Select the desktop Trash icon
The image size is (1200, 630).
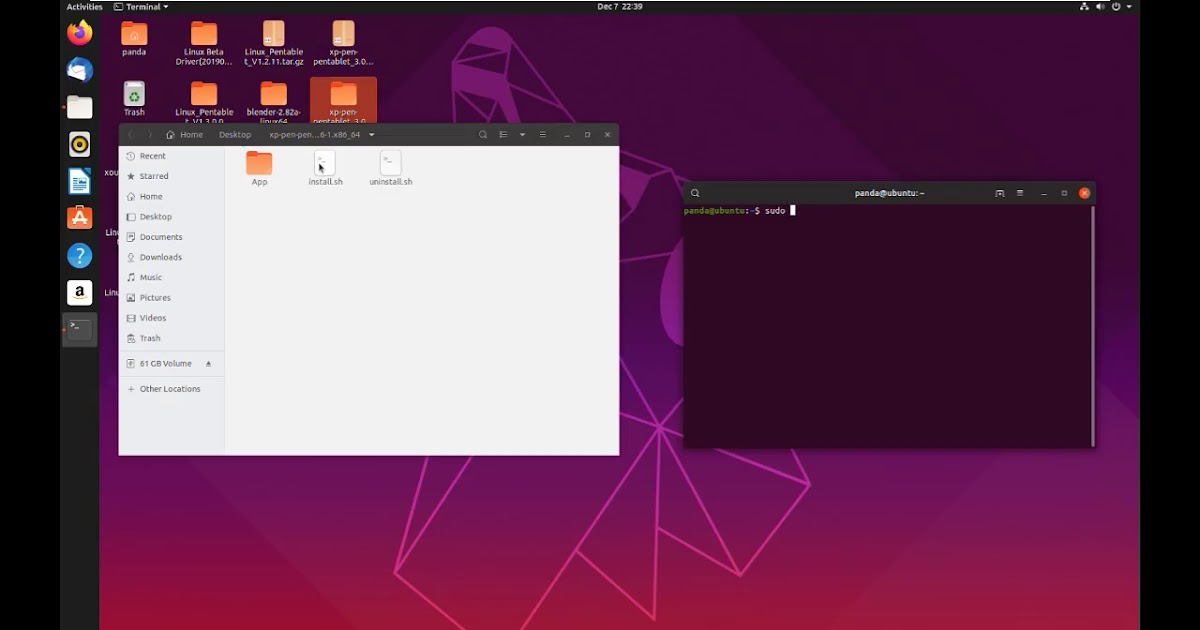point(134,99)
